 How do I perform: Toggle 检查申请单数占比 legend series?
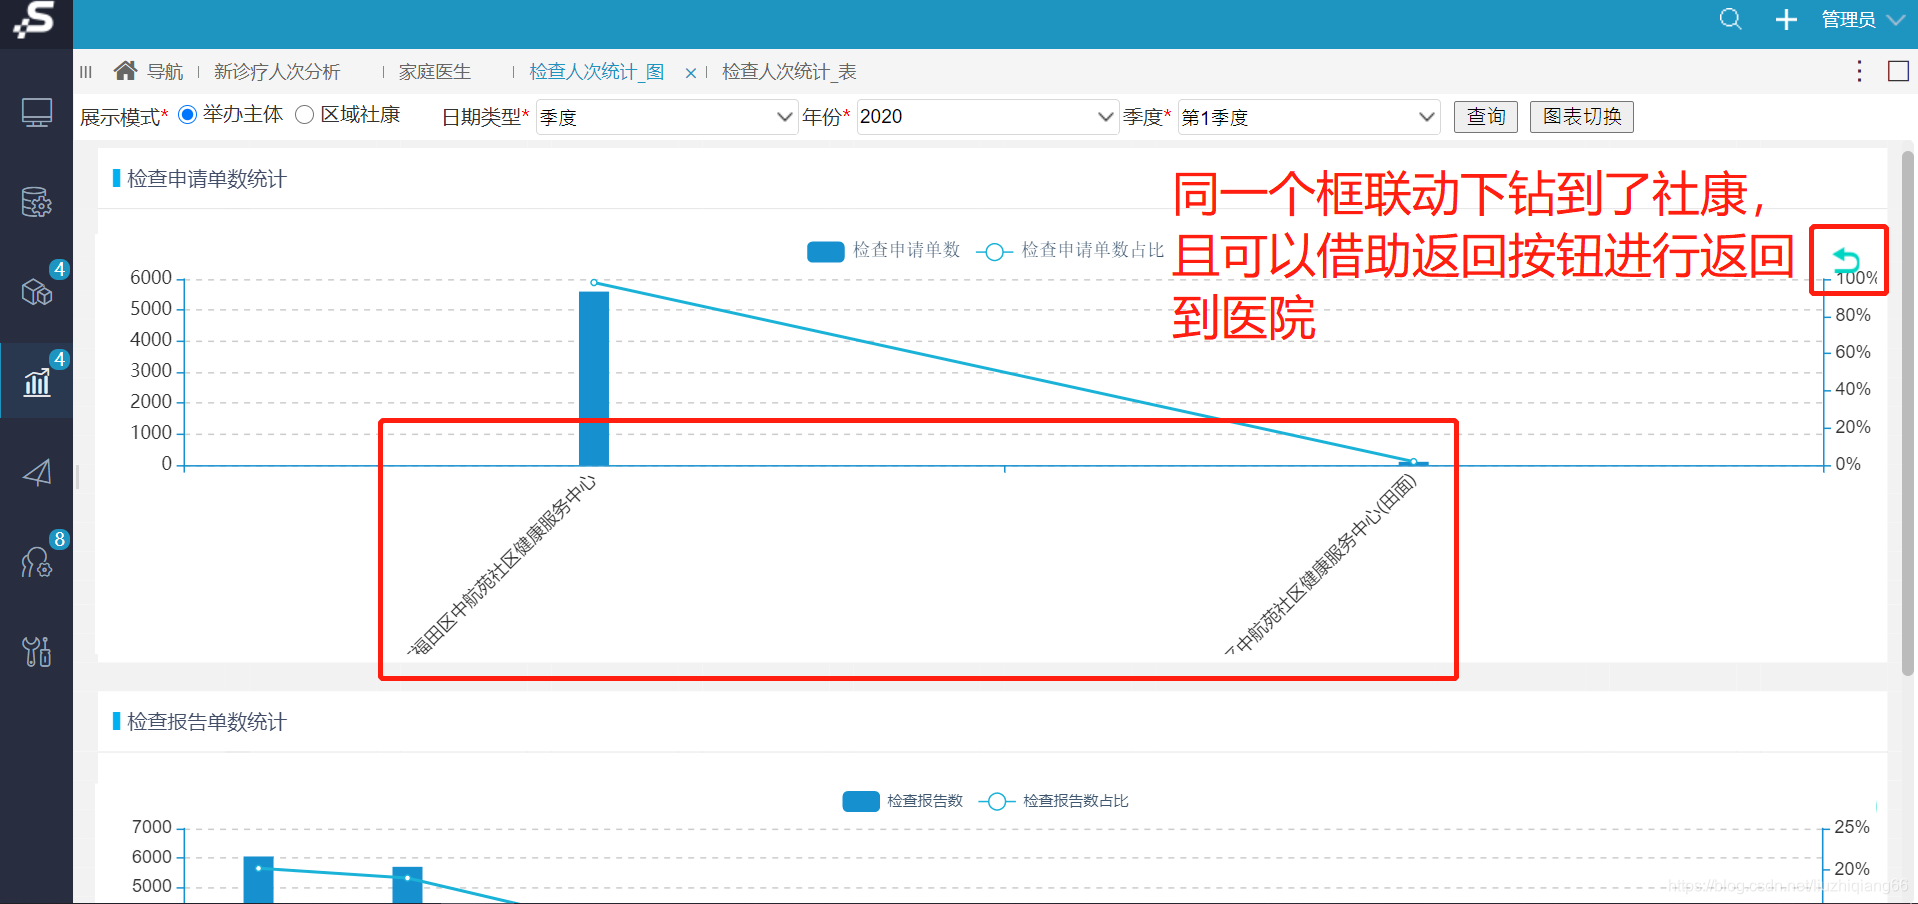click(x=1070, y=250)
